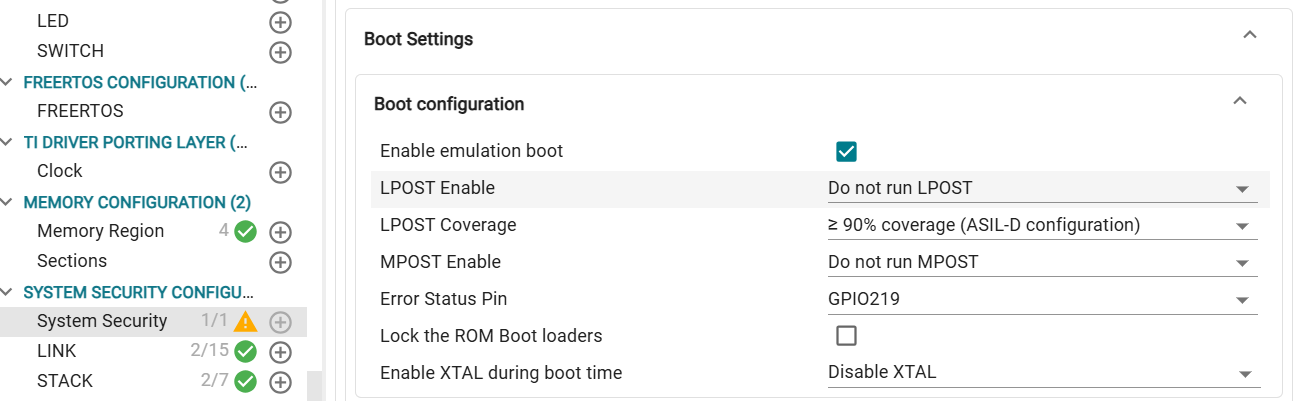Open the Enable XTAL boot dropdown
Viewport: 1301px width, 401px height.
coord(1042,372)
